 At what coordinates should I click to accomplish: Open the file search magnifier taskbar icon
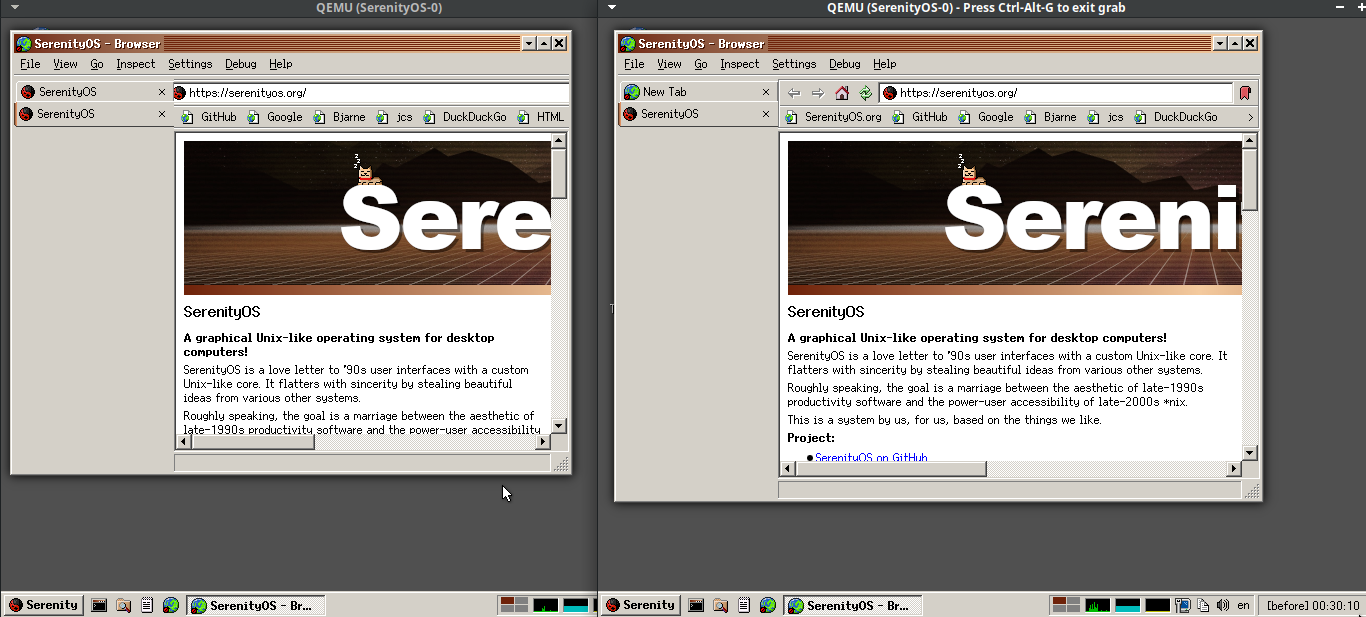coord(720,604)
